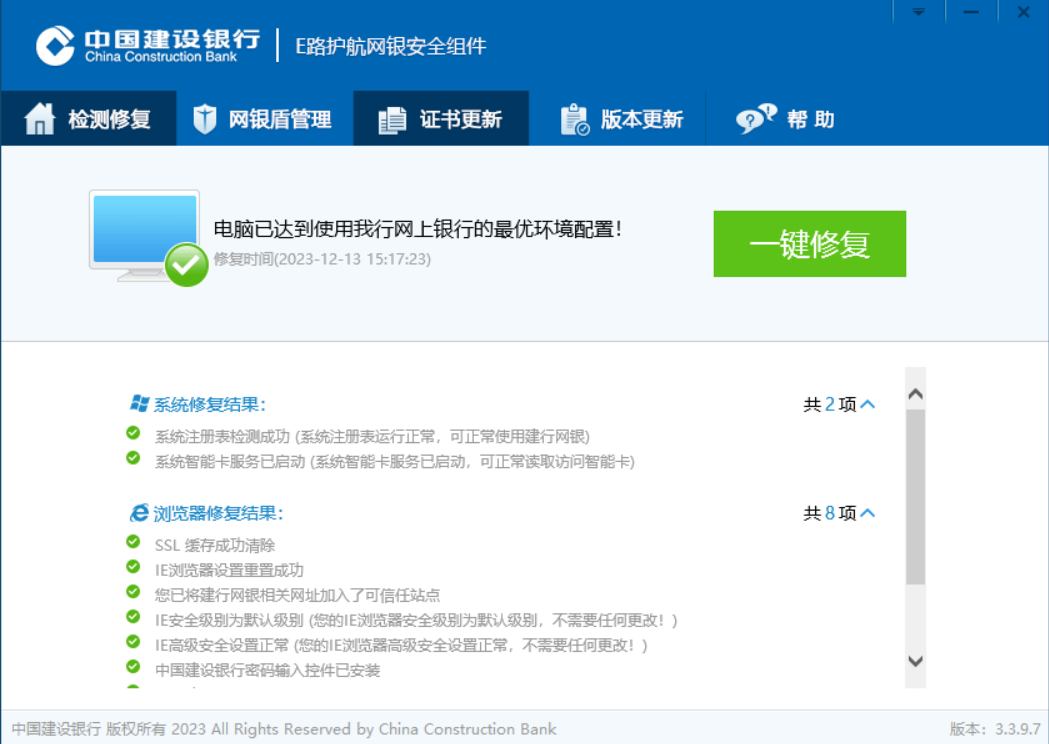
Task: Click the 帮助 label in navigation bar
Action: [x=810, y=119]
